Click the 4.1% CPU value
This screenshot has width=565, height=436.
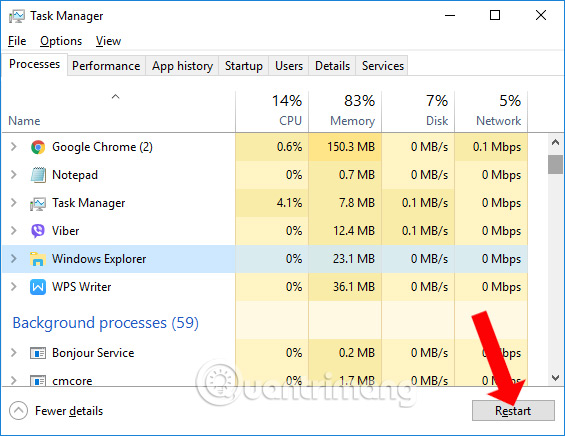(289, 203)
